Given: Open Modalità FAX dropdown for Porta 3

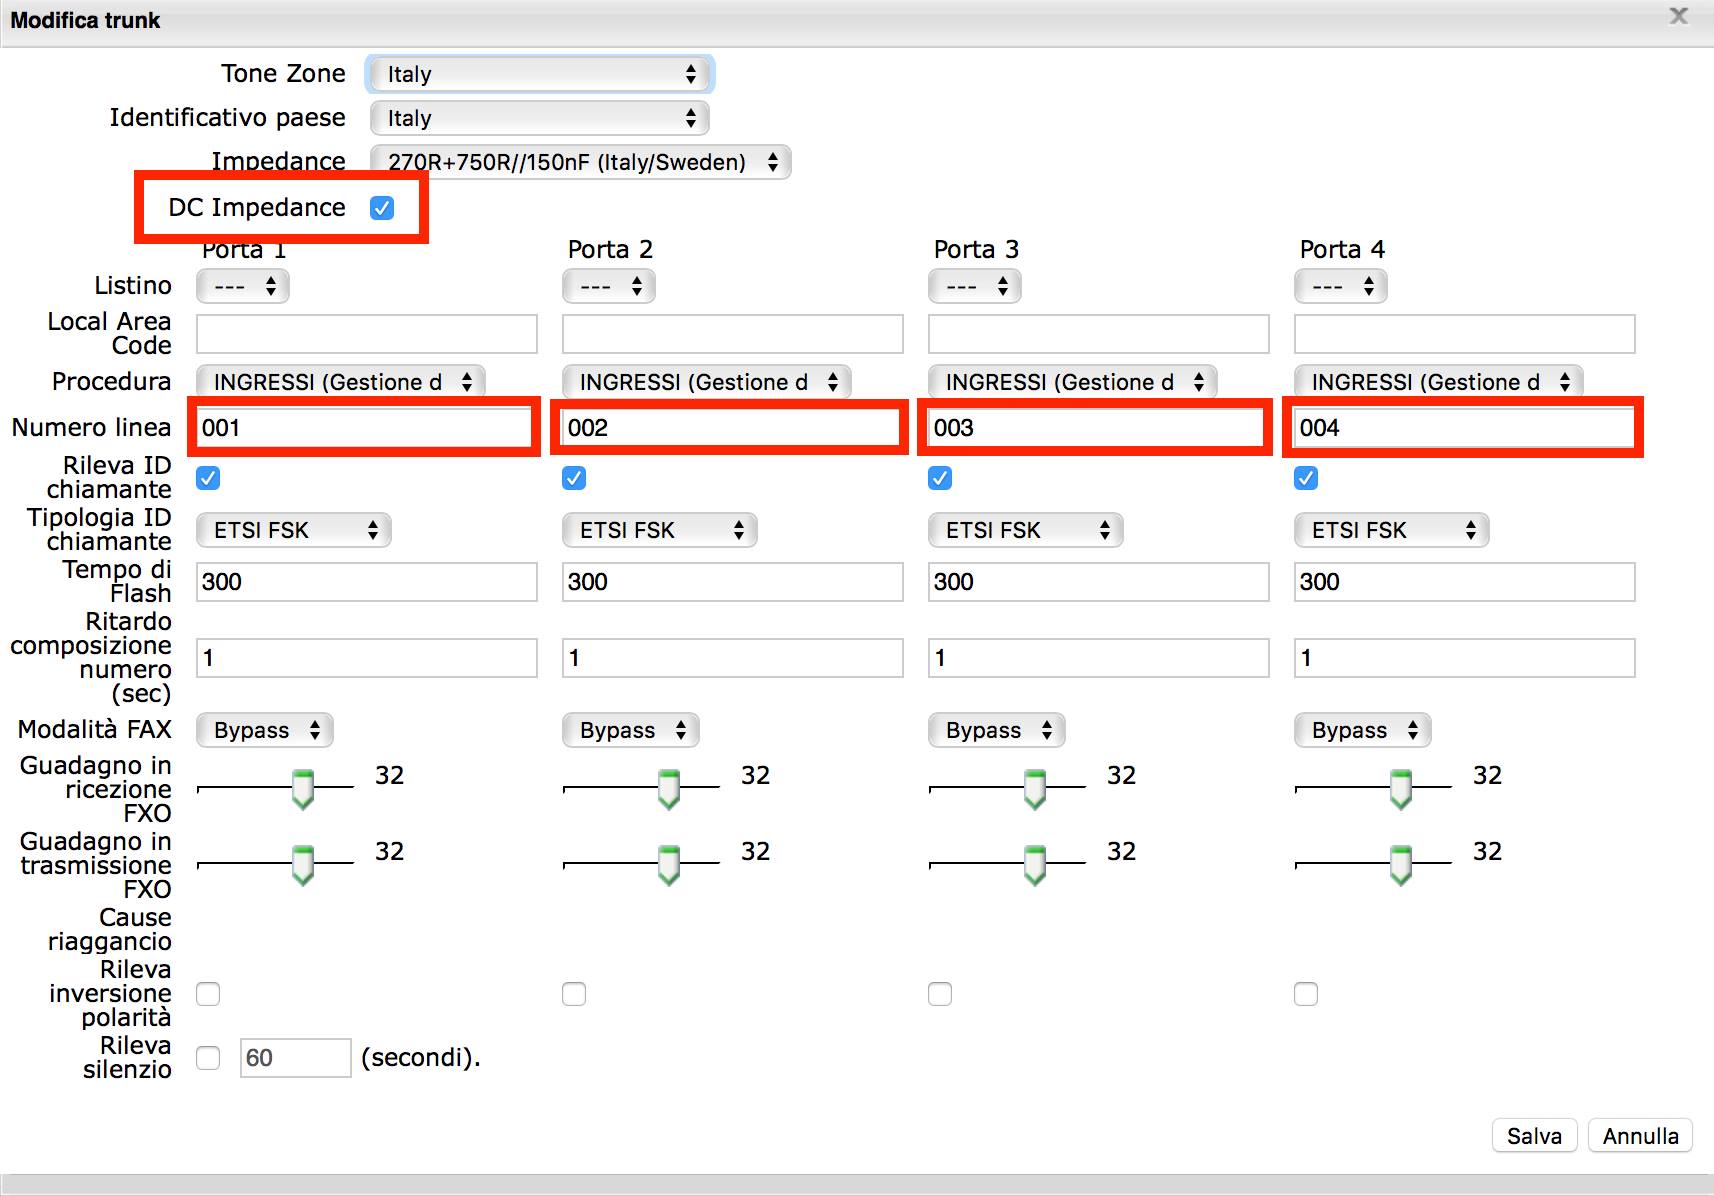Looking at the screenshot, I should 996,730.
